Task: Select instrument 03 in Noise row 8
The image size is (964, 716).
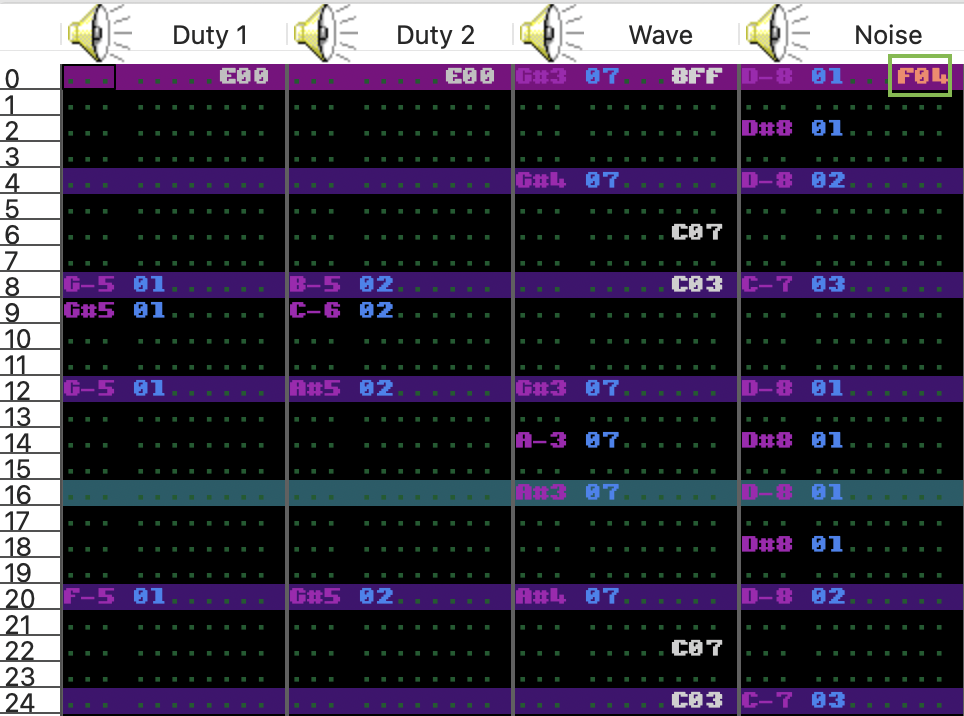Action: point(828,284)
